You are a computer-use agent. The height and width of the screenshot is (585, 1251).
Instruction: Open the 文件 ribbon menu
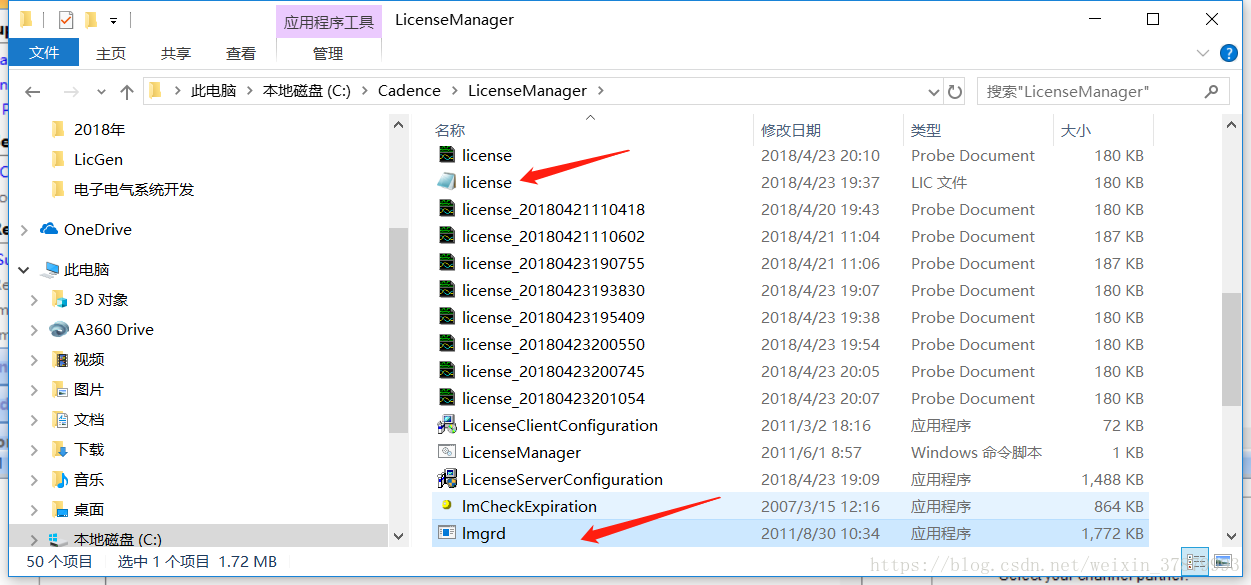pyautogui.click(x=44, y=53)
